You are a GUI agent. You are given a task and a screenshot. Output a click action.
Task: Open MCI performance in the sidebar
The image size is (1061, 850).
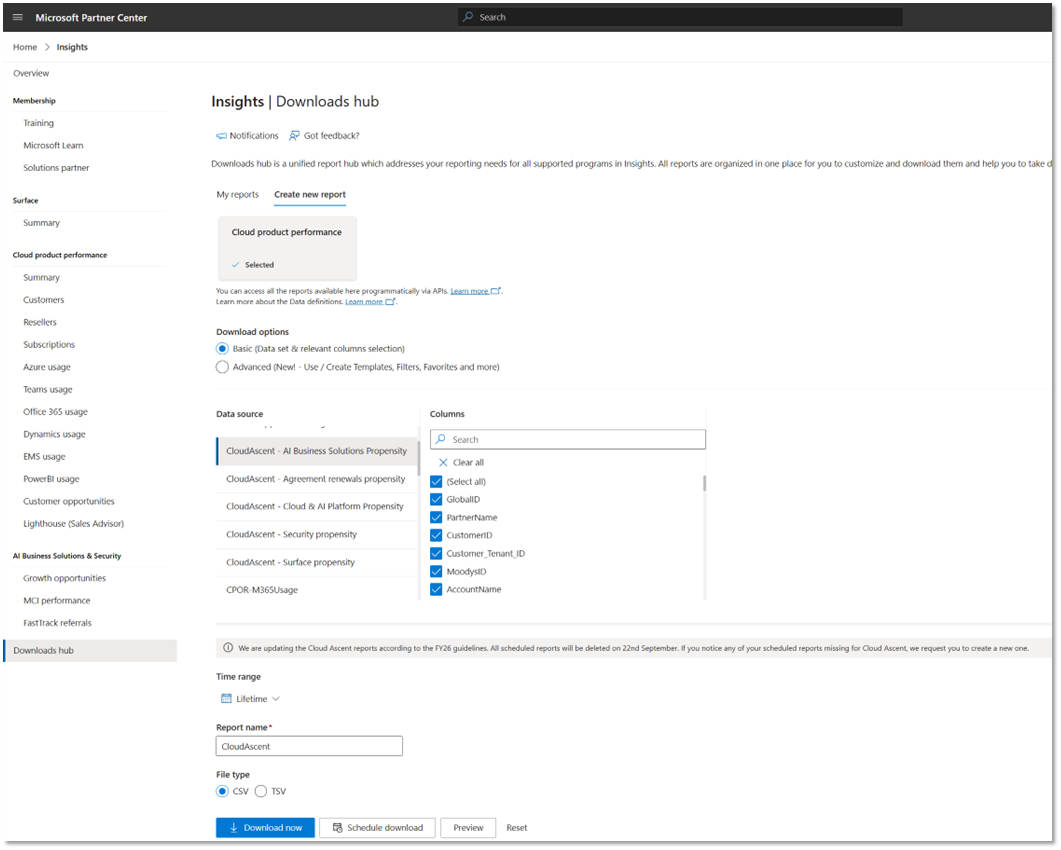(57, 601)
